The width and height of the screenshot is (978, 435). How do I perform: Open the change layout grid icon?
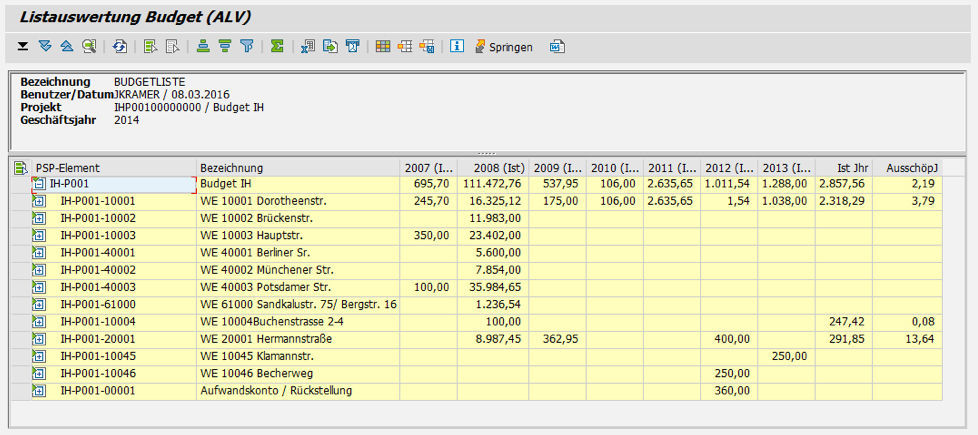tap(383, 46)
